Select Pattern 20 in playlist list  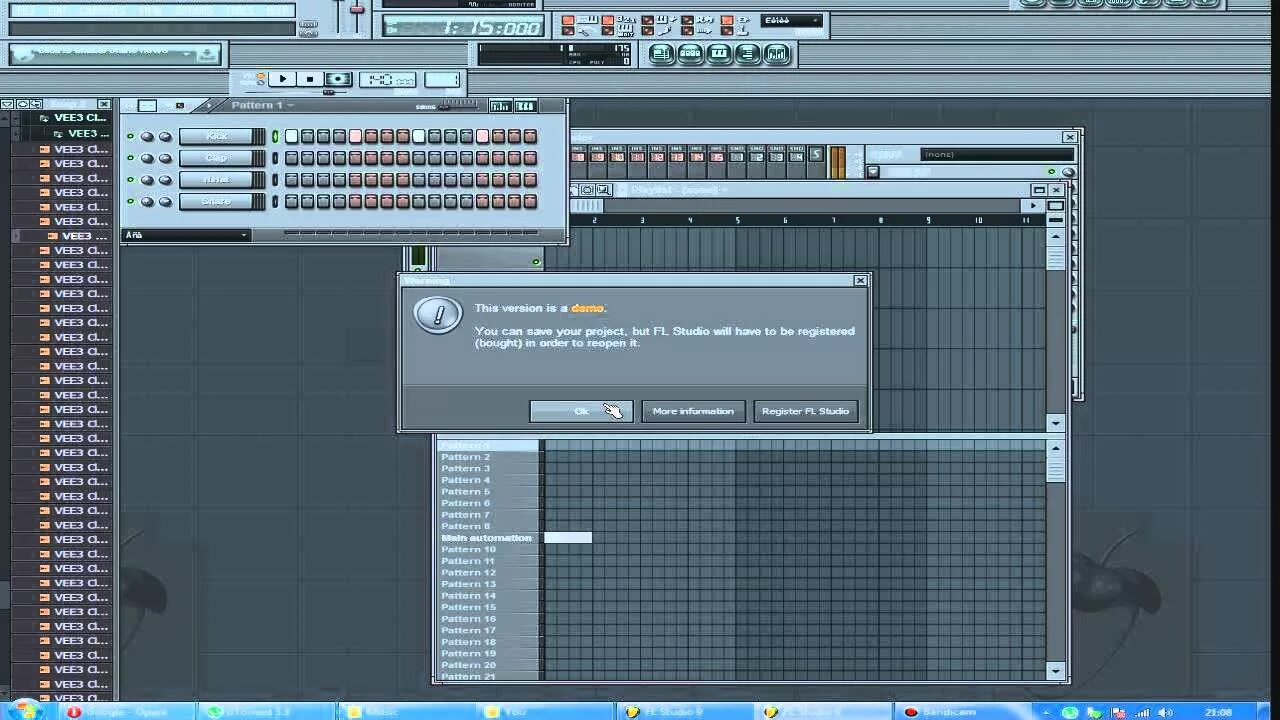click(x=488, y=665)
